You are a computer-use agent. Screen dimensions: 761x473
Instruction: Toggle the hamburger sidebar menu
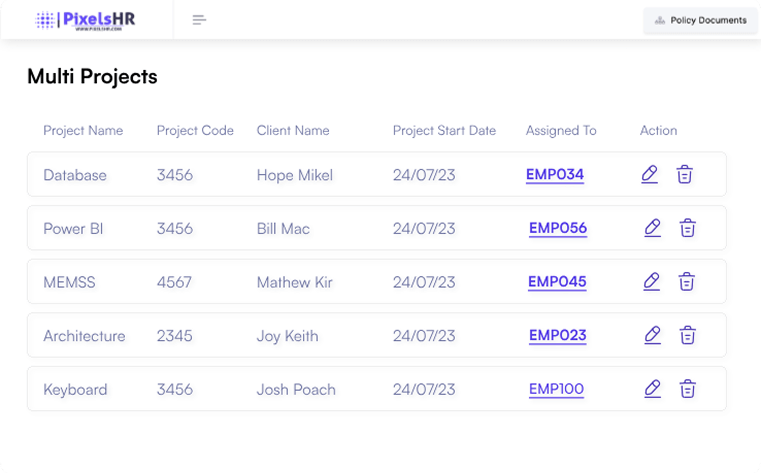click(199, 20)
